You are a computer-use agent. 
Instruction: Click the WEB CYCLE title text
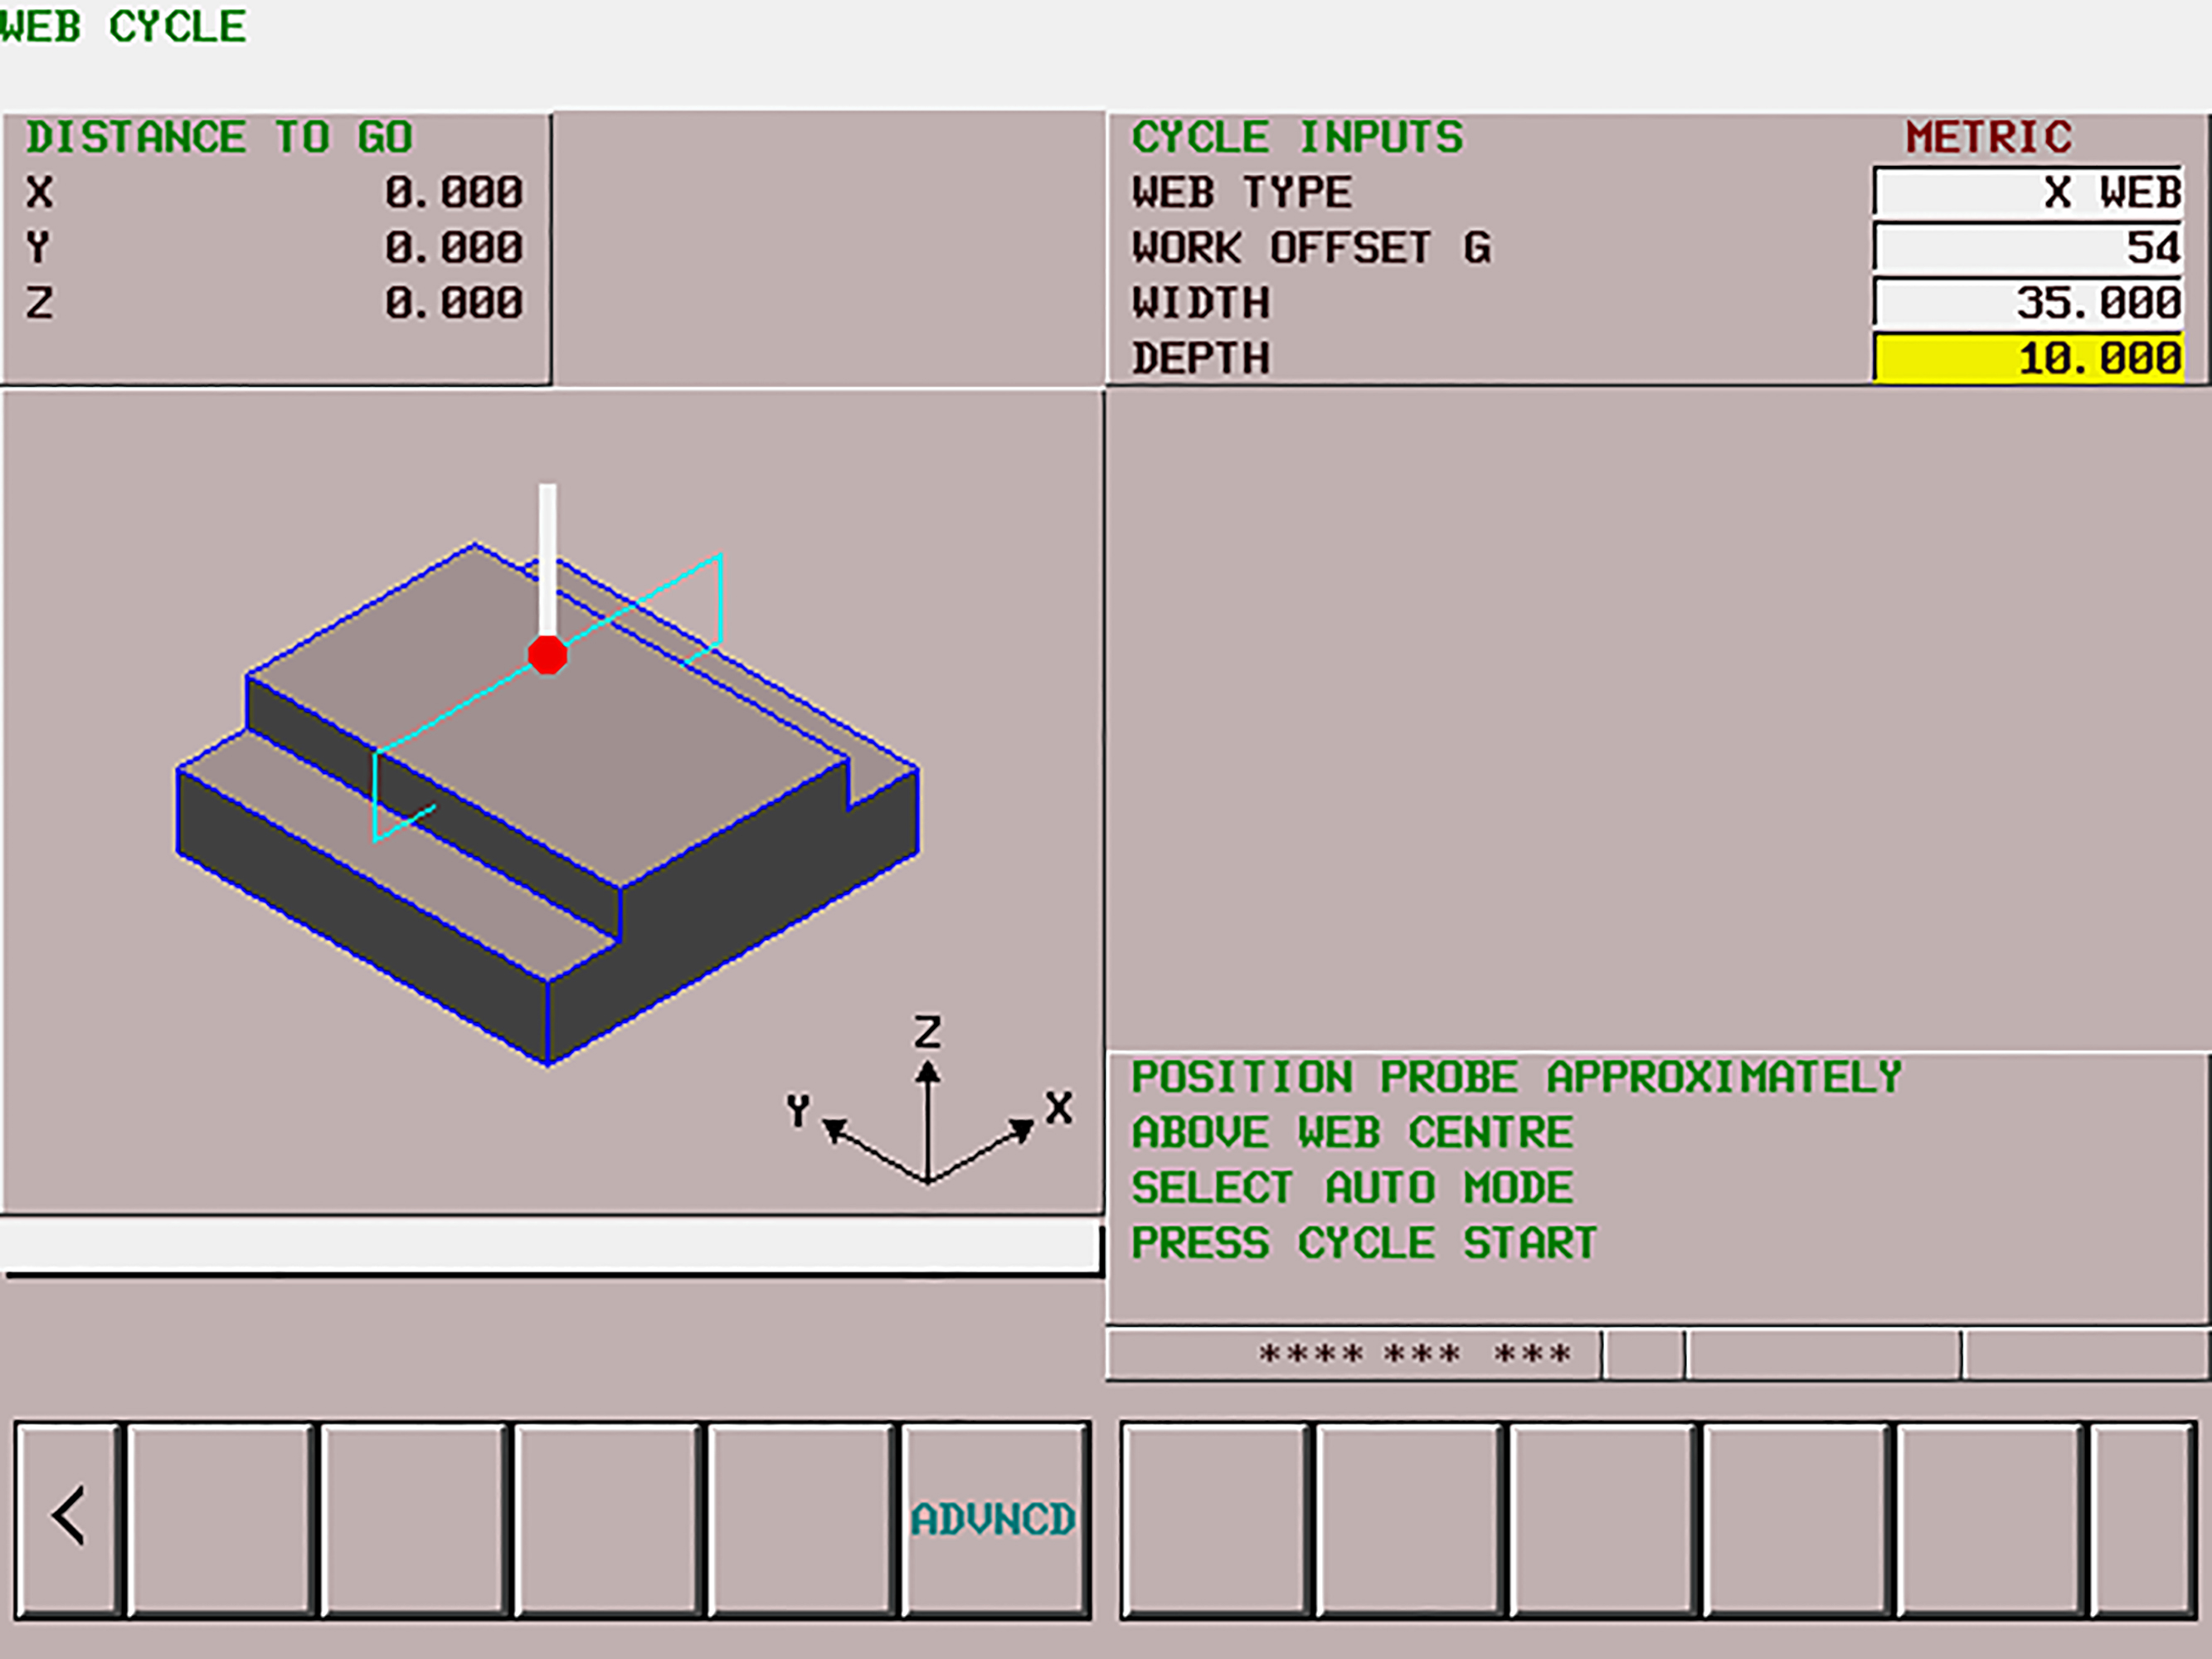coord(122,26)
